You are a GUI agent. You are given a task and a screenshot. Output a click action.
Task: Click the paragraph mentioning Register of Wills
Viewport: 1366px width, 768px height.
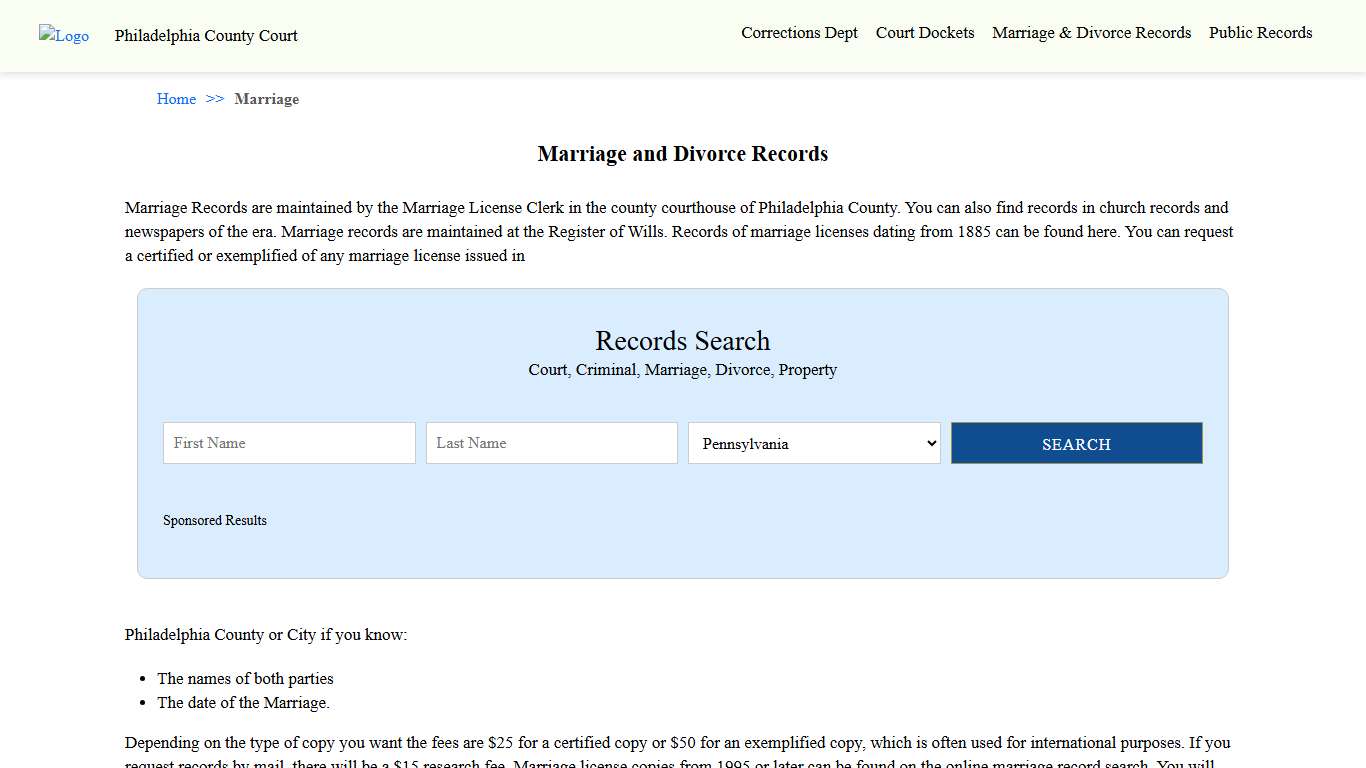tap(679, 231)
